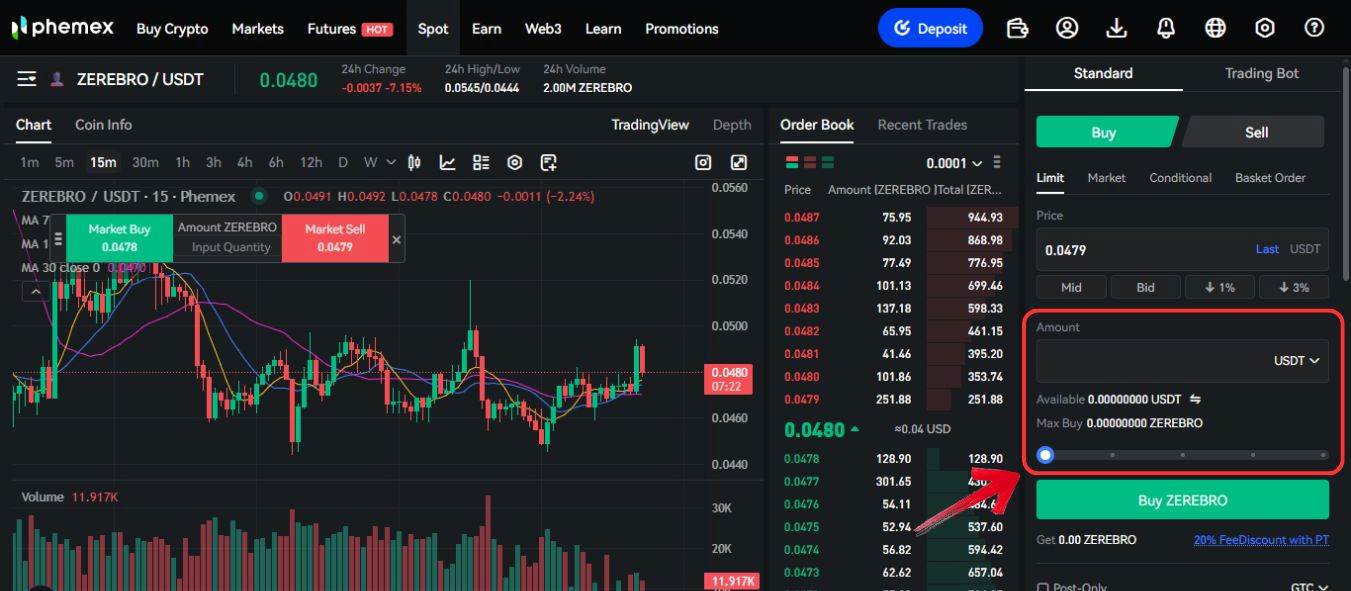Viewport: 1351px width, 591px height.
Task: Open the GTC time-in-force dropdown
Action: pyautogui.click(x=1308, y=587)
